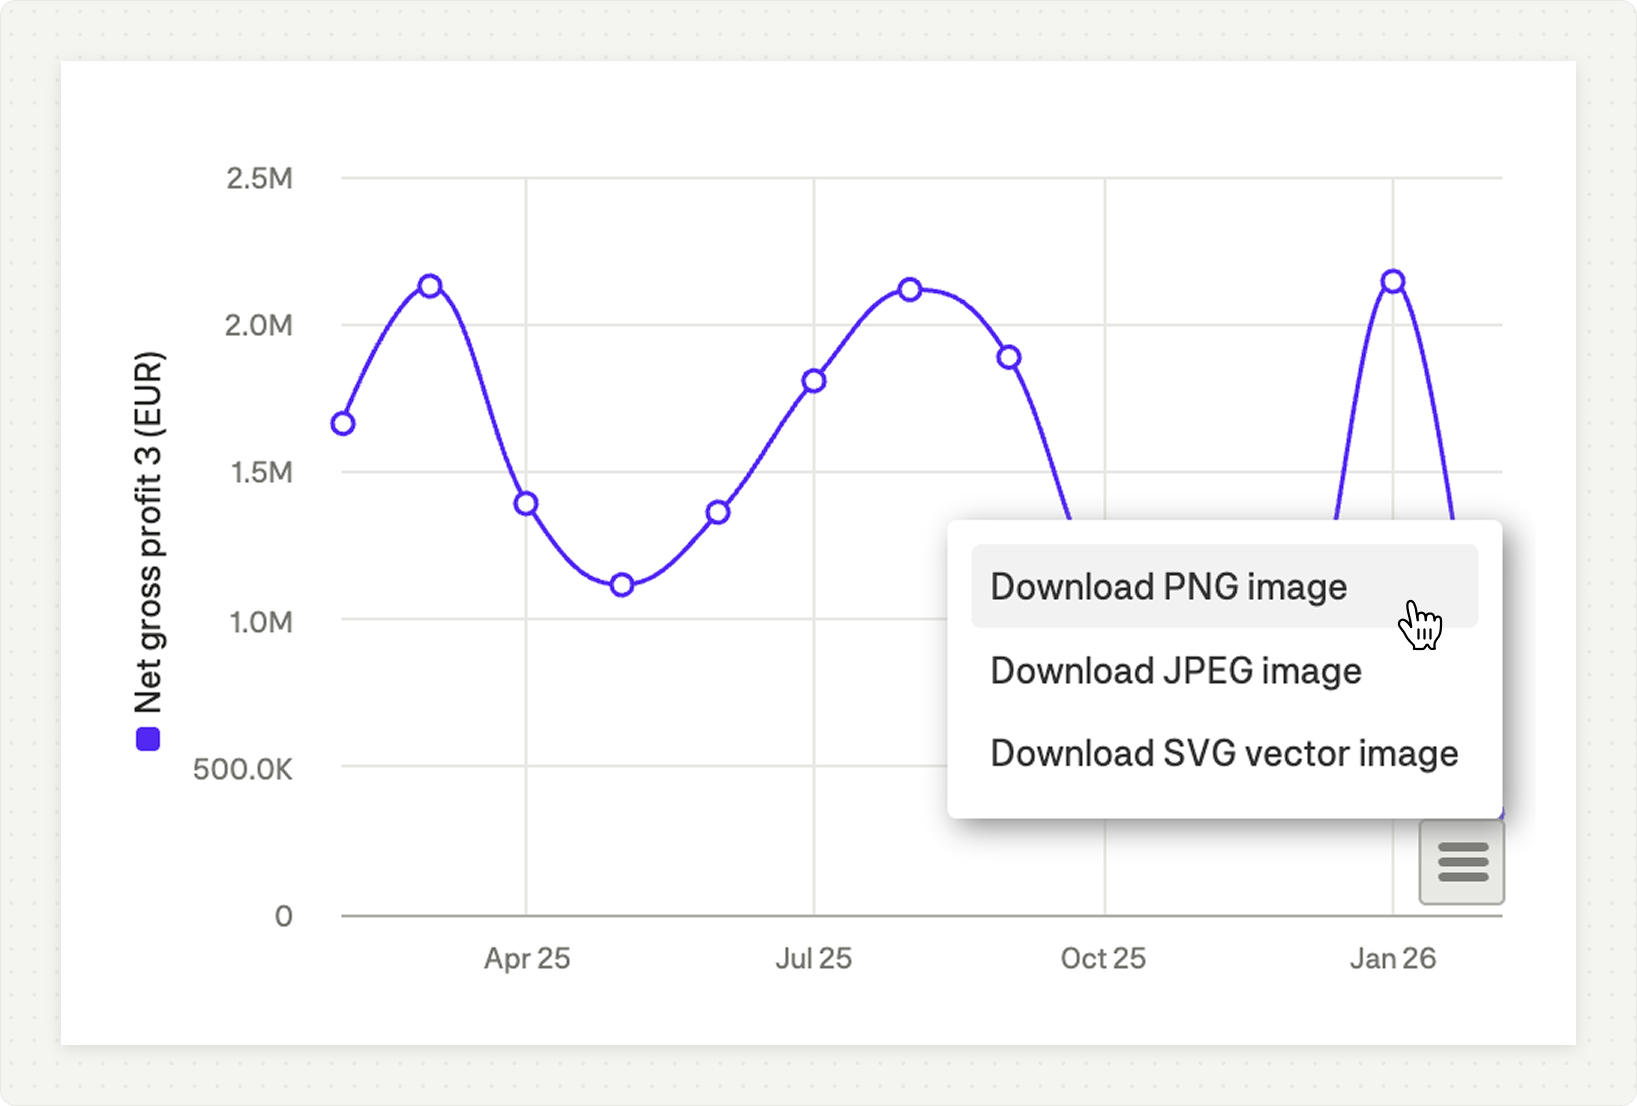
Task: Select the Oct 25 x-axis label
Action: click(x=1103, y=959)
